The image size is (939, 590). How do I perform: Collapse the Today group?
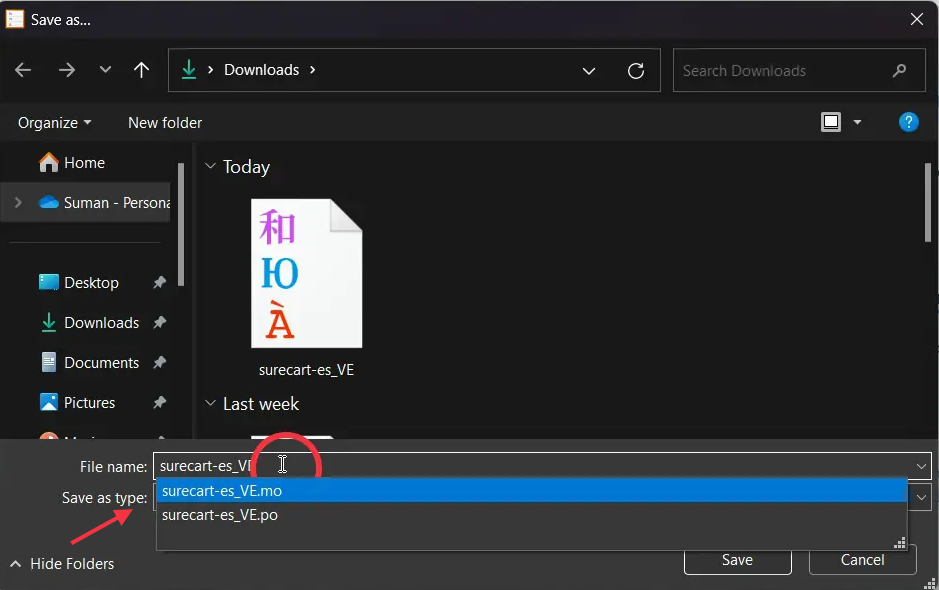(210, 167)
